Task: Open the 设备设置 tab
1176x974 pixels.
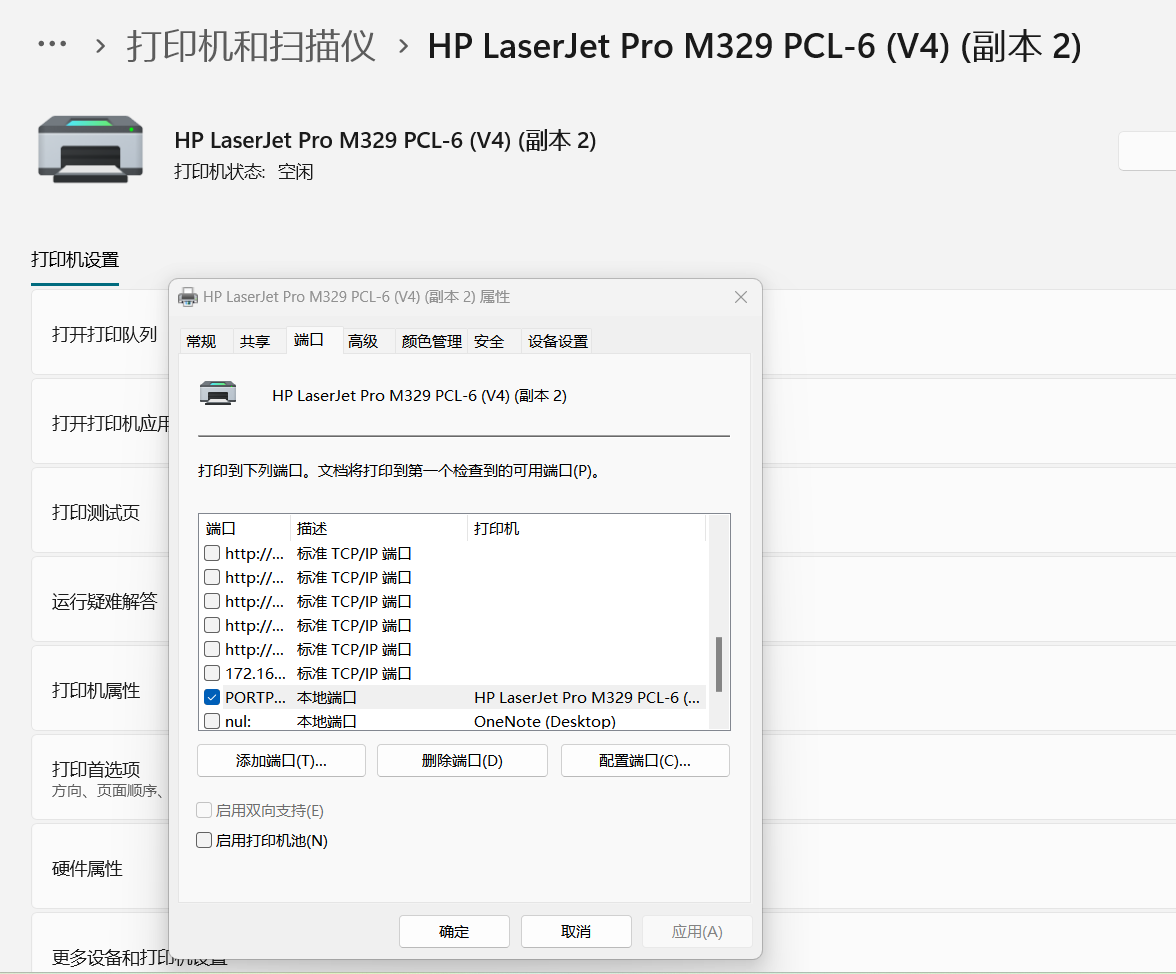Action: coord(556,341)
